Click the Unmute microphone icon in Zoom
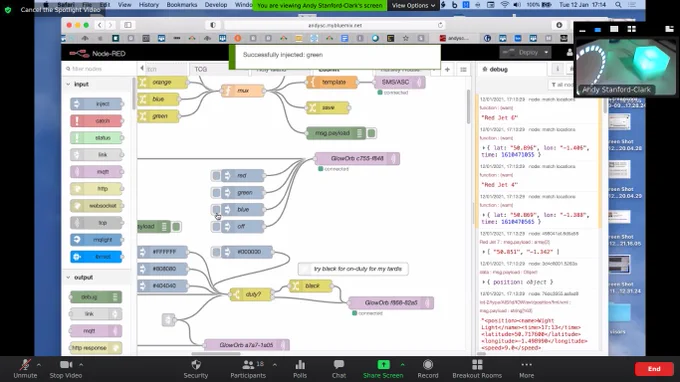Screen dimensions: 680x382 (25, 365)
